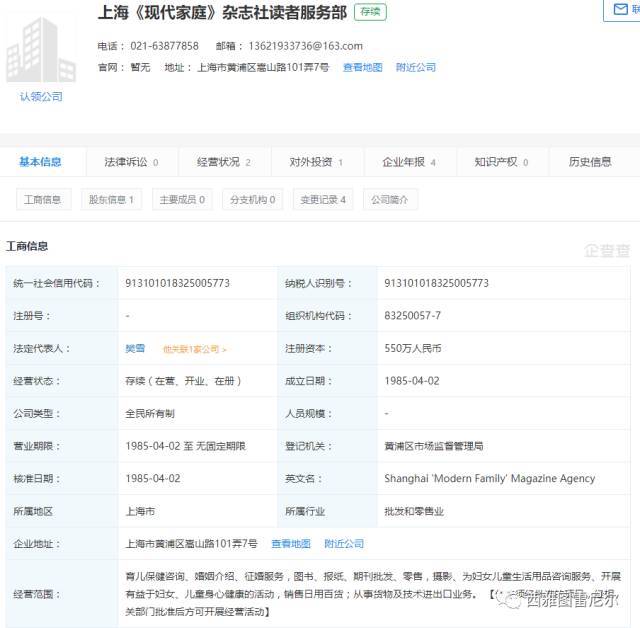The height and width of the screenshot is (628, 640).
Task: Select the 公司简介 sub-section button
Action: 390,200
